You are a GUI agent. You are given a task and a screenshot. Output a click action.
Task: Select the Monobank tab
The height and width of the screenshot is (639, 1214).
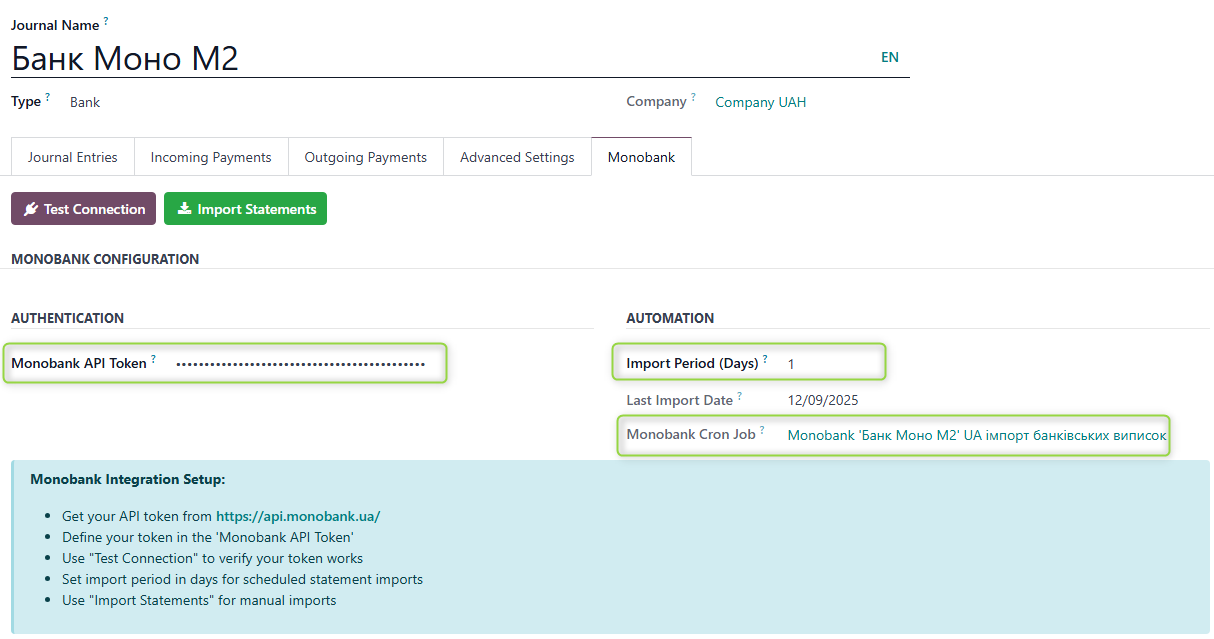[x=641, y=157]
